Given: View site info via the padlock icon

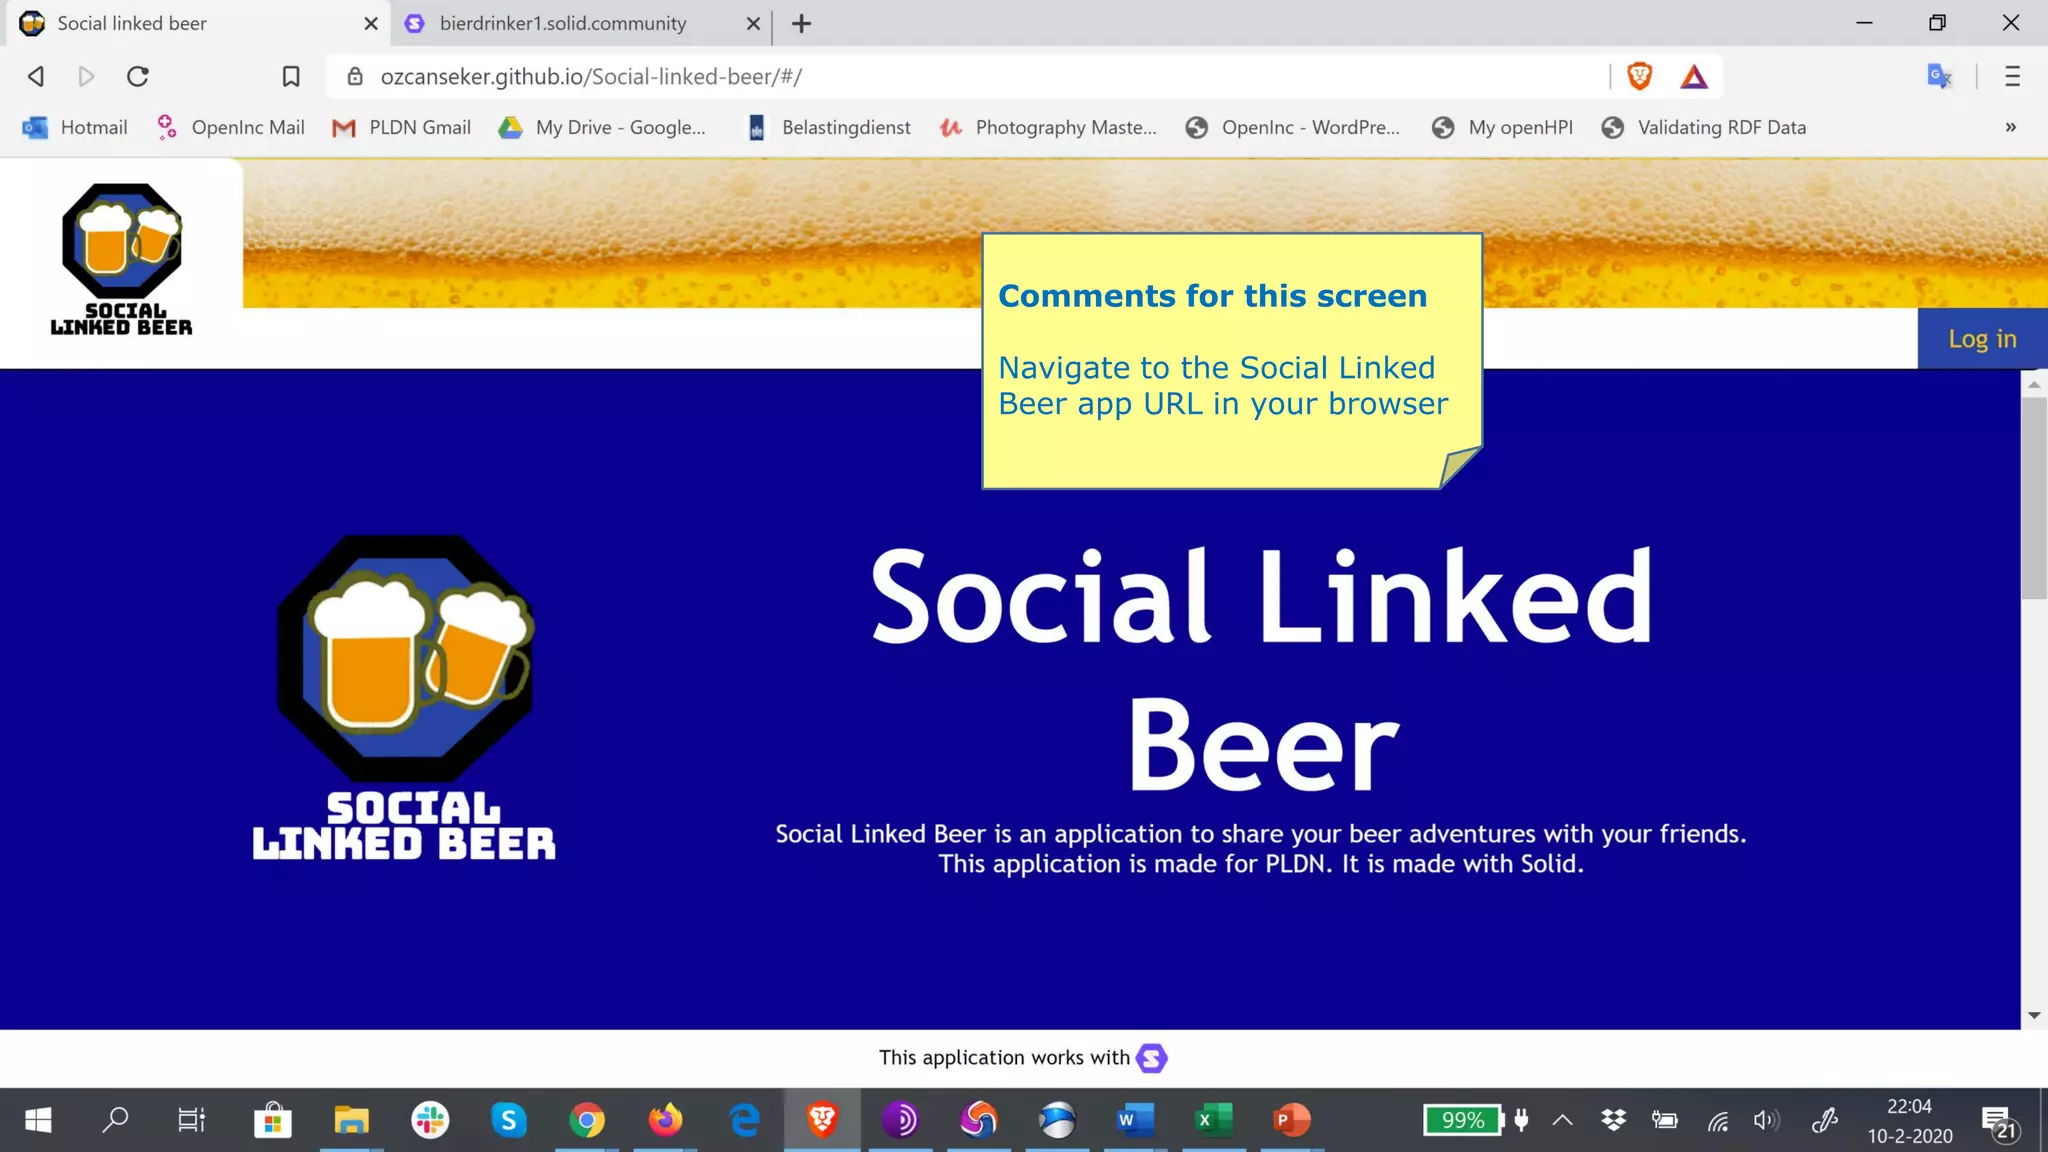Looking at the screenshot, I should (x=355, y=76).
